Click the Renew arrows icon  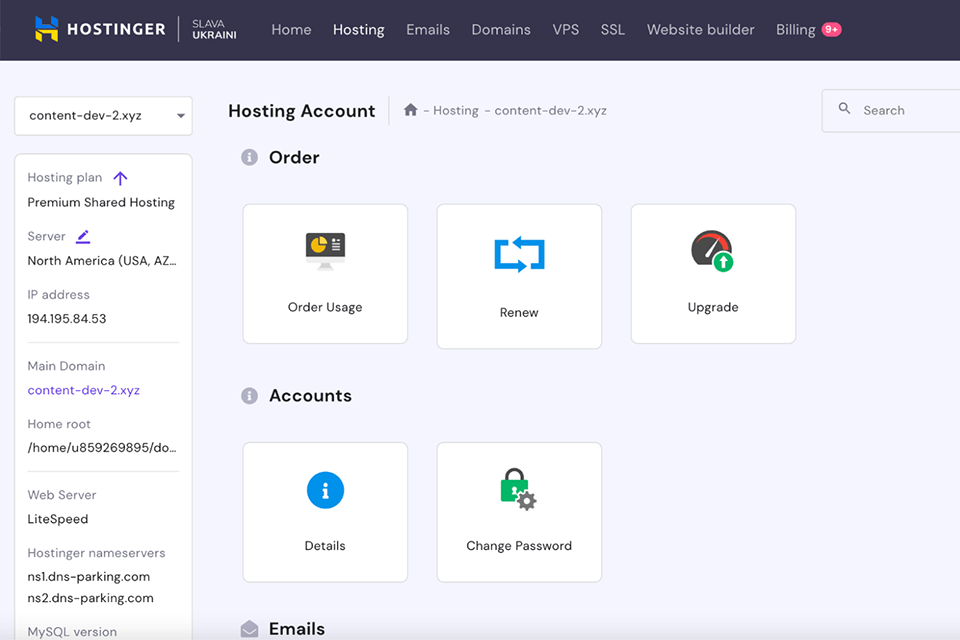tap(519, 254)
